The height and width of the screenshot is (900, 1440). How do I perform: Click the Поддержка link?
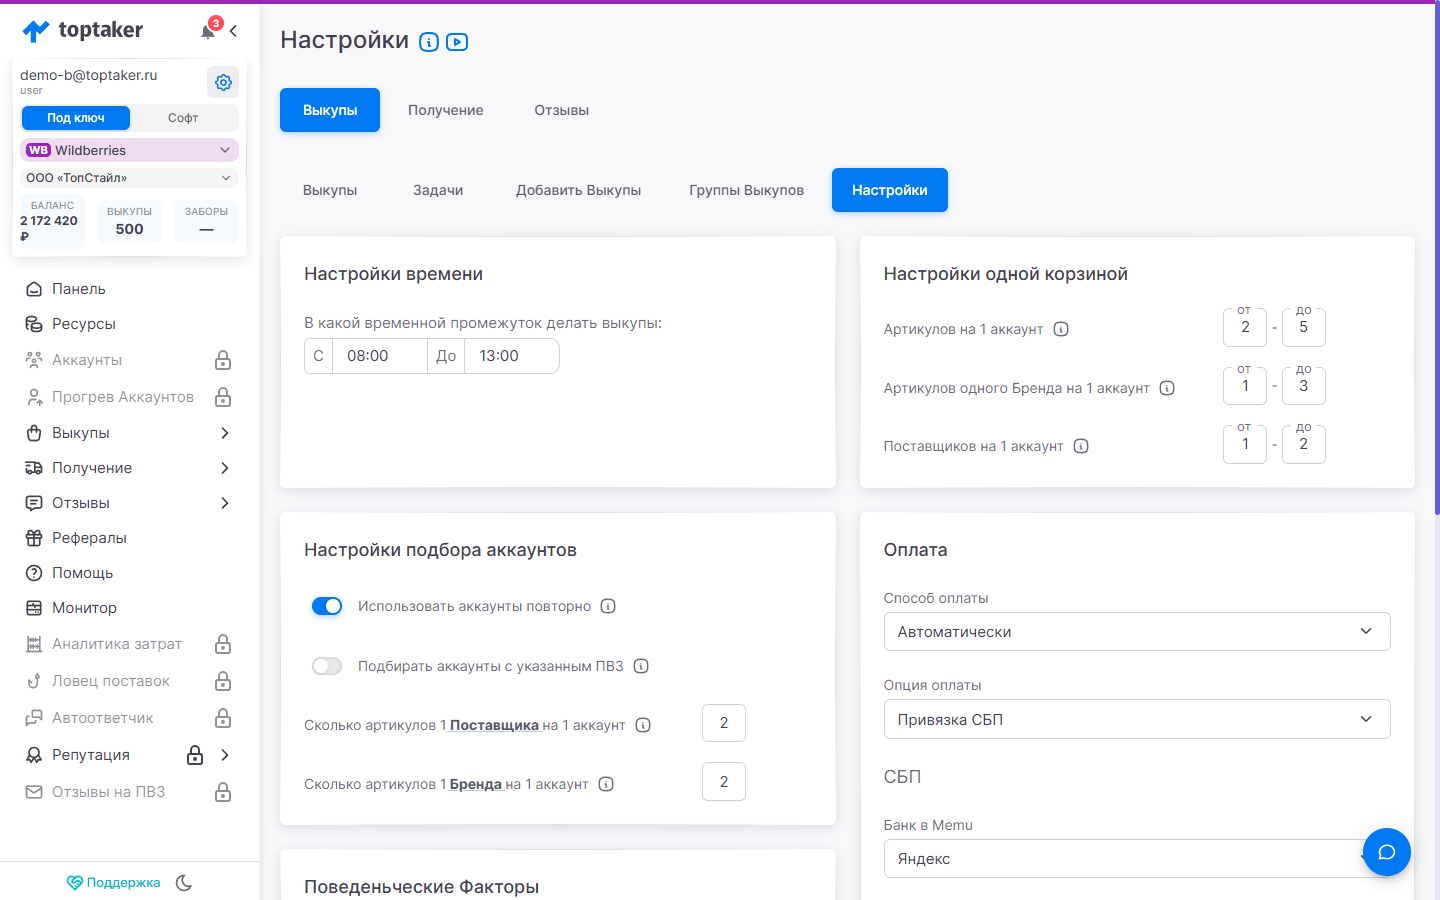pos(114,882)
